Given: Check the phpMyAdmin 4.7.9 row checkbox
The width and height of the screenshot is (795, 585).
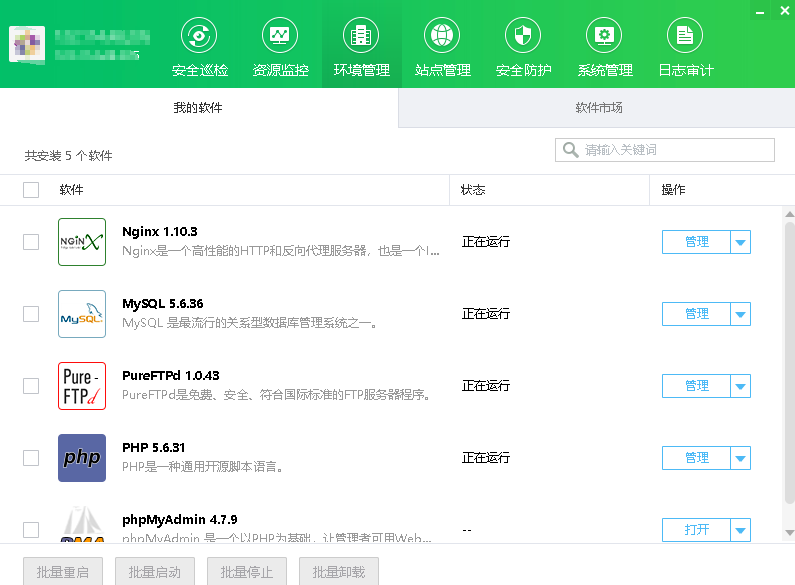Looking at the screenshot, I should (31, 530).
